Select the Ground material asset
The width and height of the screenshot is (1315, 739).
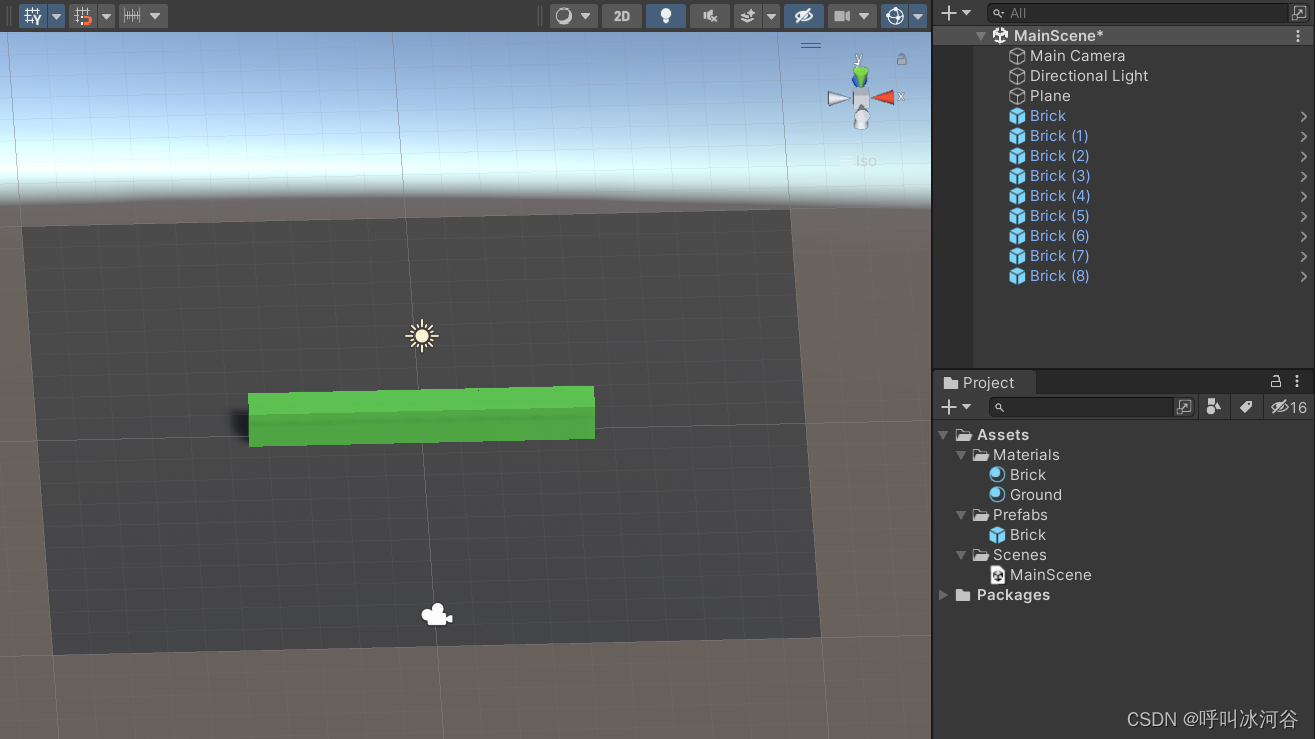pos(1025,495)
